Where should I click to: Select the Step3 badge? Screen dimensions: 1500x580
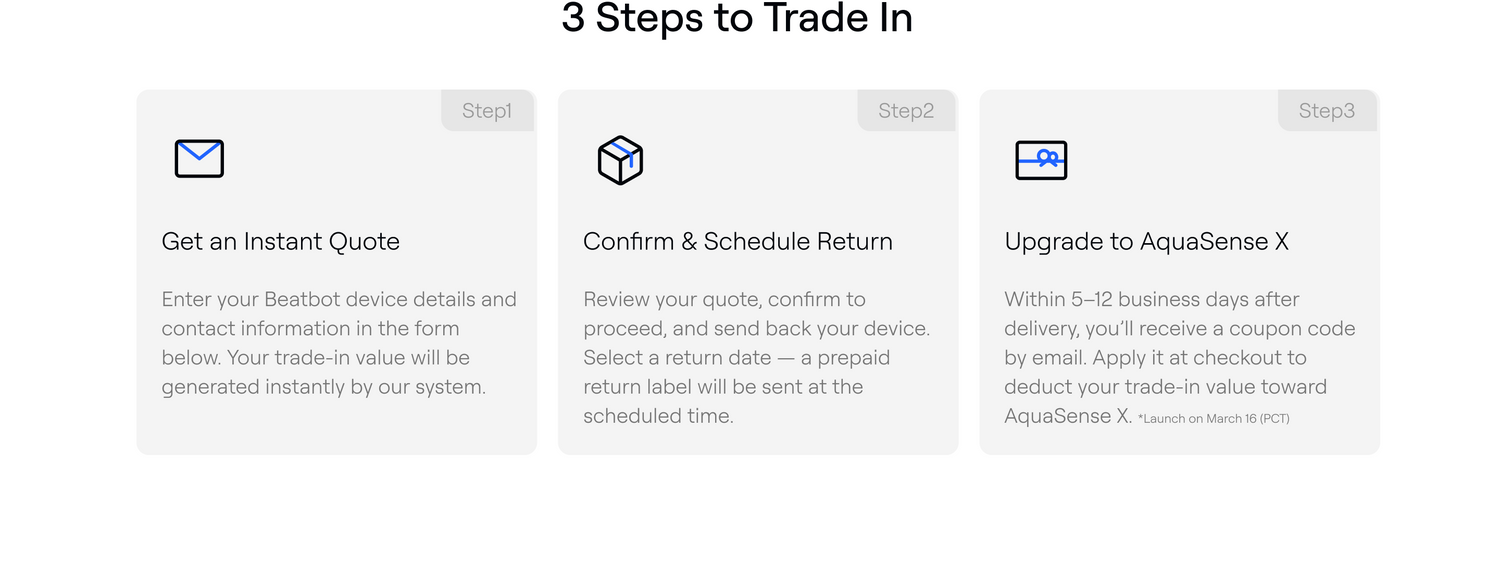point(1327,111)
